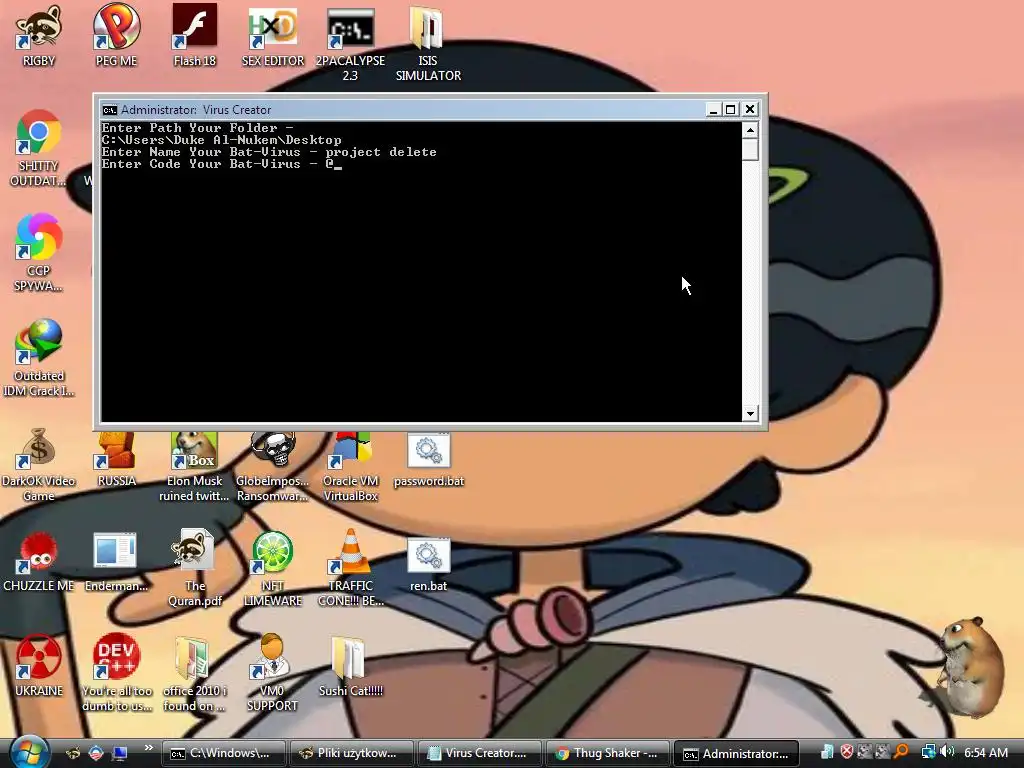Screen dimensions: 1024x768
Task: Select the password.bat file
Action: pos(428,460)
